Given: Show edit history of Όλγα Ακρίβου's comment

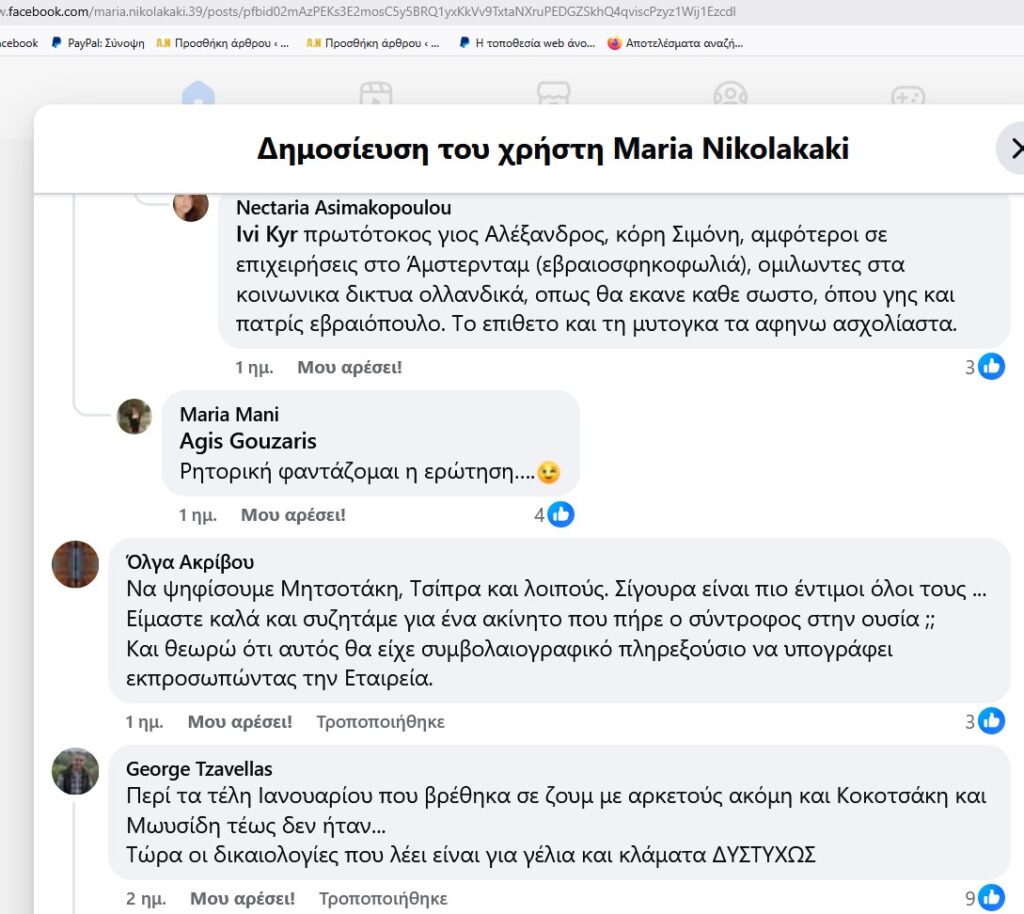Looking at the screenshot, I should tap(381, 721).
